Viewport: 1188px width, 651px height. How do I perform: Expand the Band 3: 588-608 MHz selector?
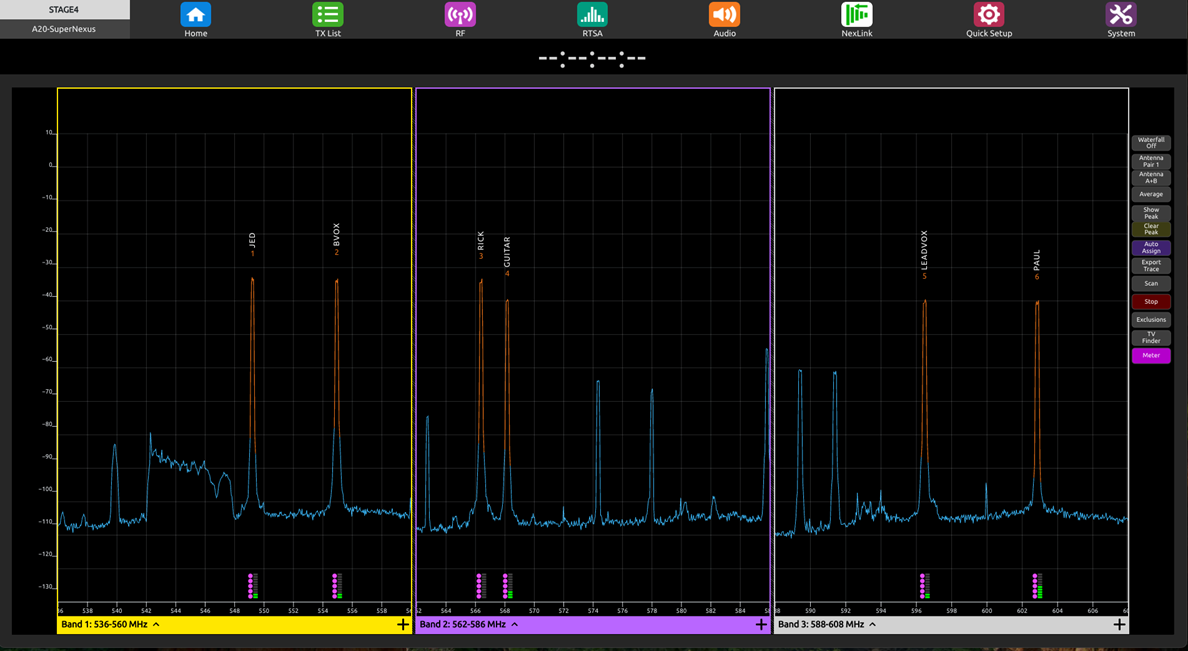pyautogui.click(x=827, y=624)
